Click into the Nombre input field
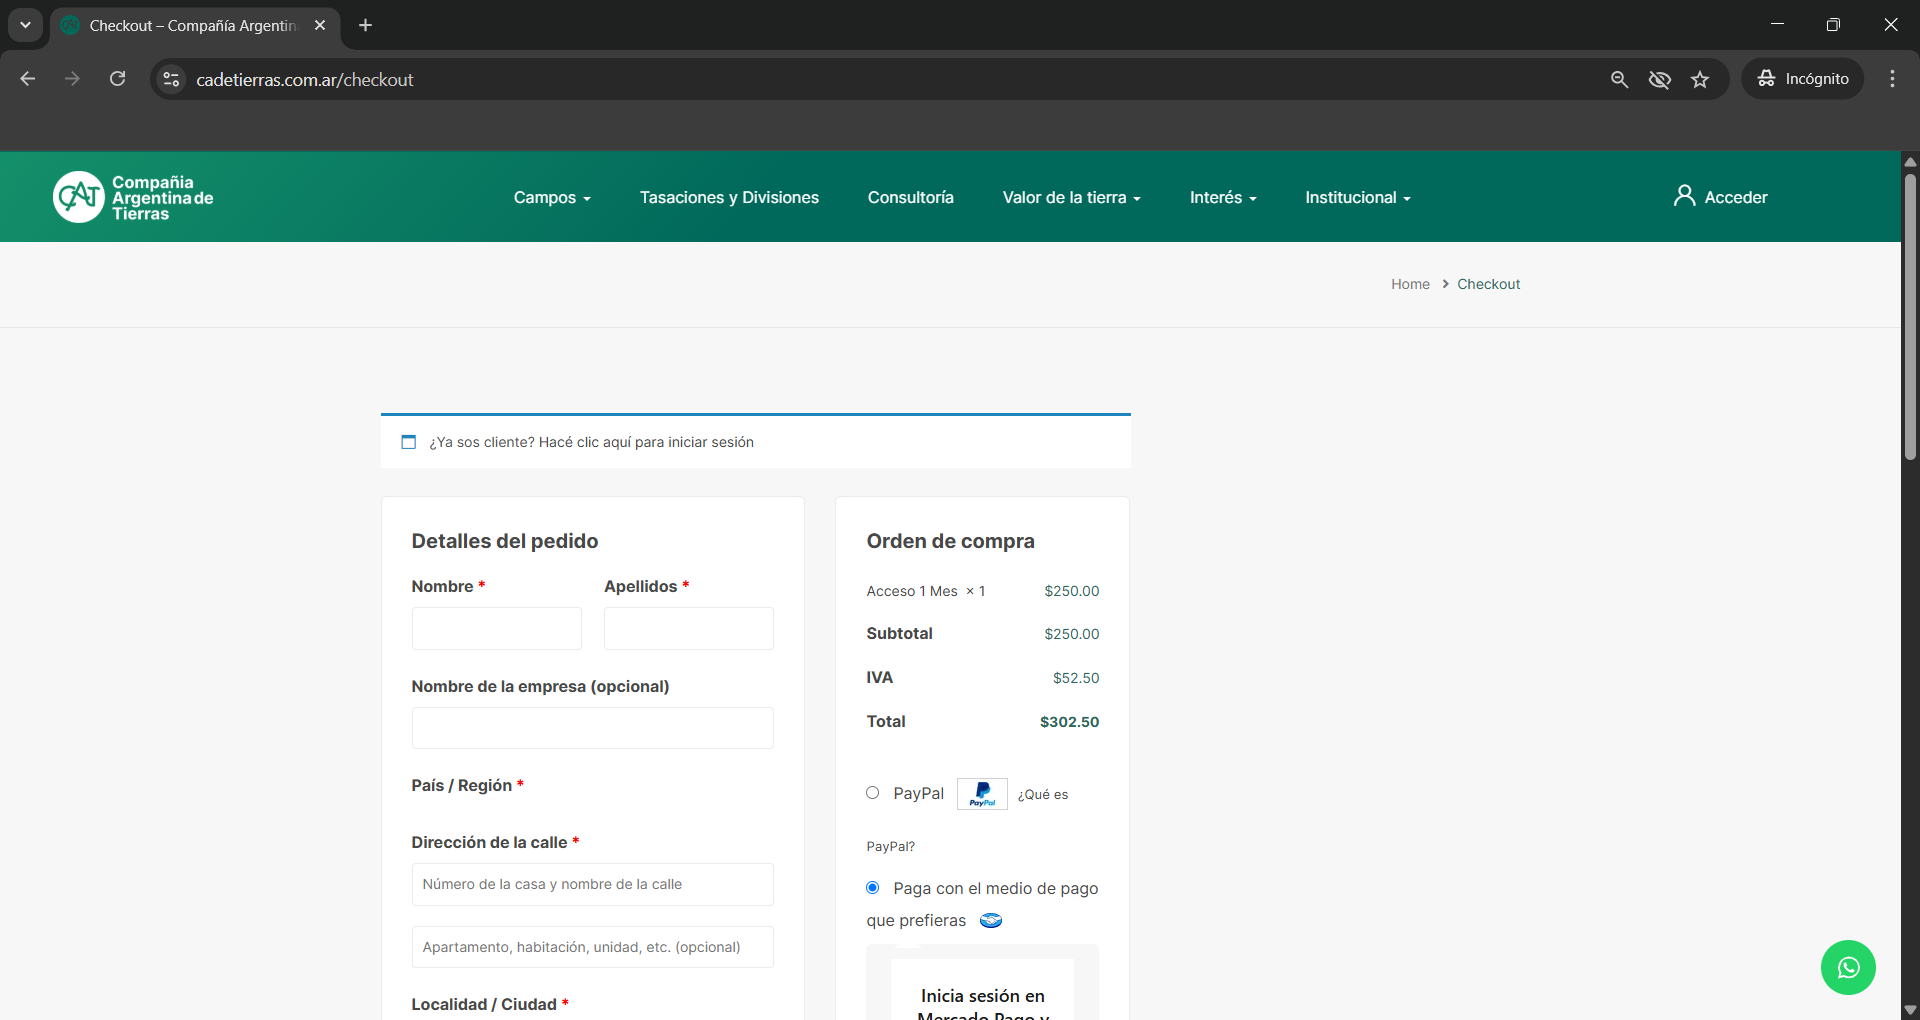This screenshot has width=1920, height=1020. coord(496,629)
